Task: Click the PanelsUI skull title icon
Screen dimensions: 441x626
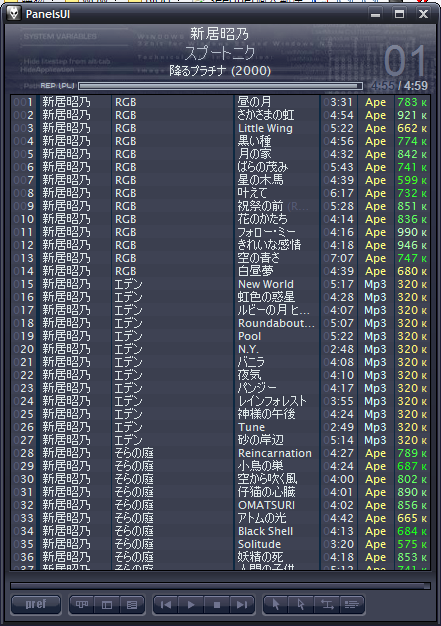Action: pyautogui.click(x=14, y=14)
